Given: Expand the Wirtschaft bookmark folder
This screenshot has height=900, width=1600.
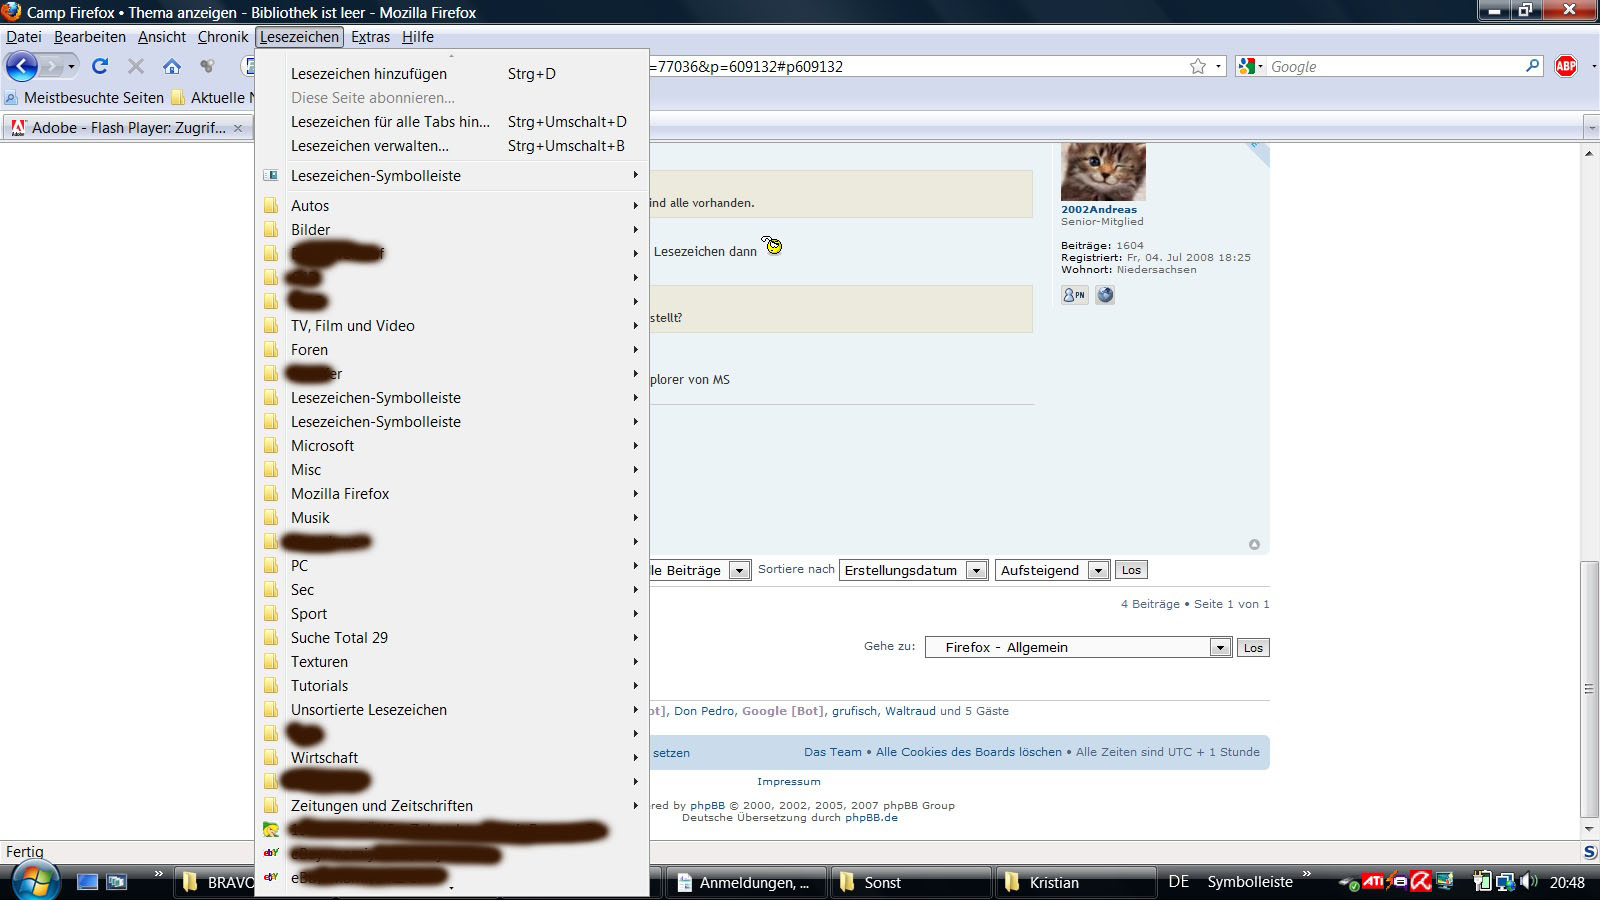Looking at the screenshot, I should 452,758.
